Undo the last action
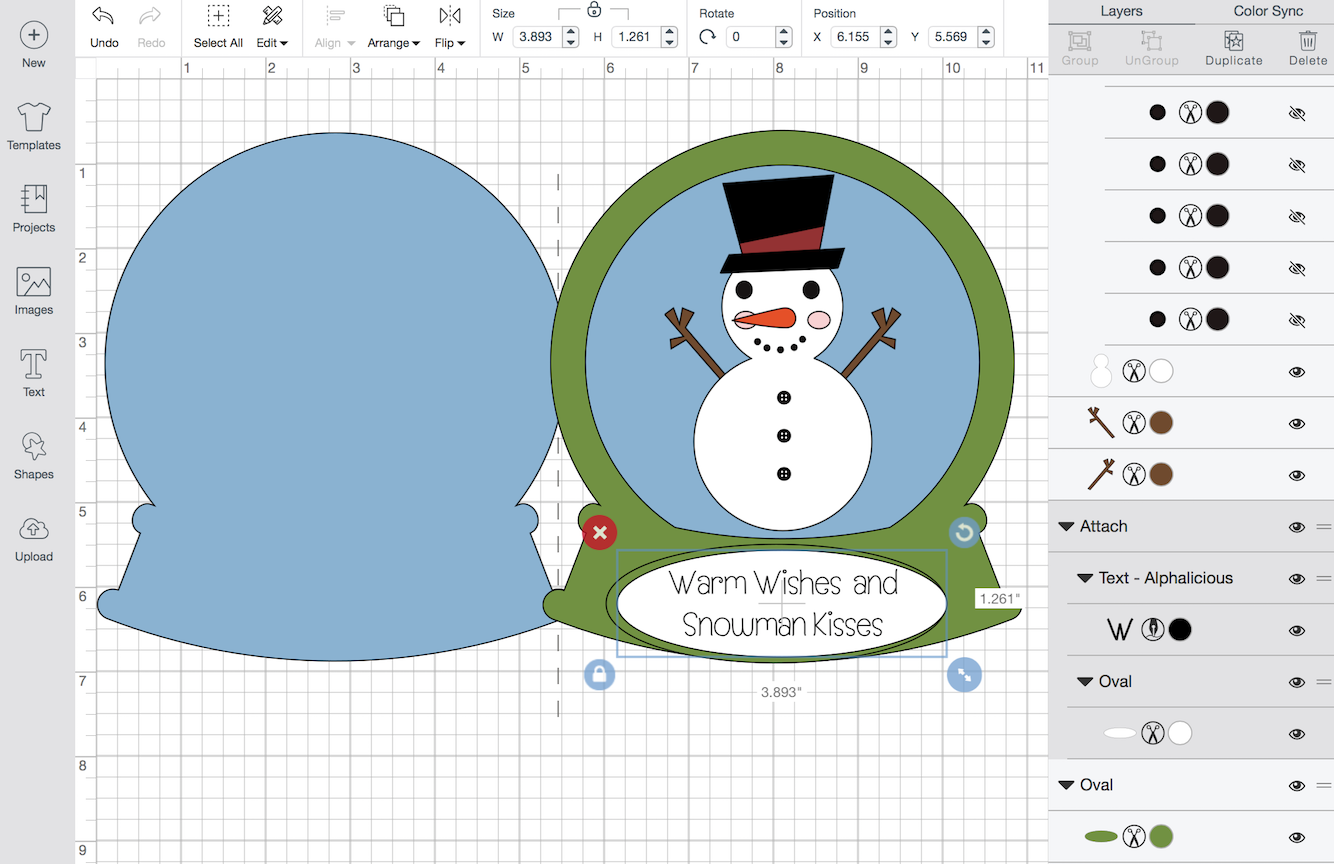The height and width of the screenshot is (864, 1334). pyautogui.click(x=104, y=27)
